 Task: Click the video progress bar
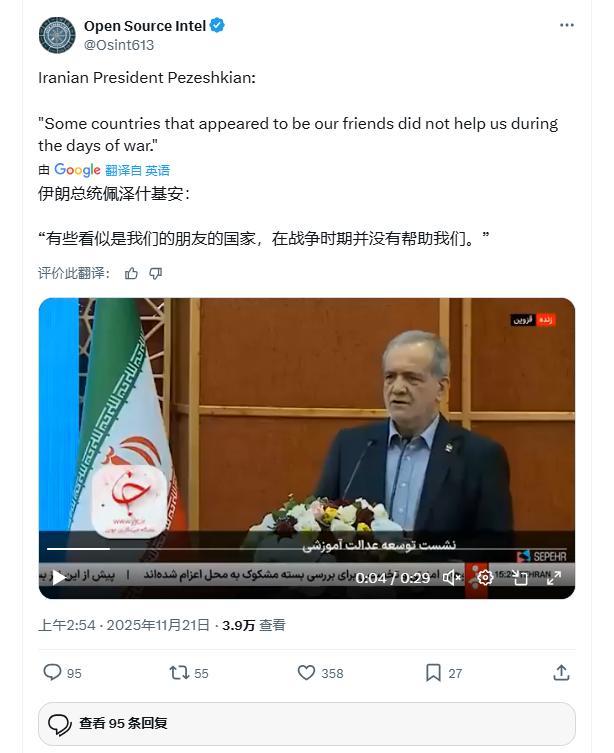[x=306, y=548]
